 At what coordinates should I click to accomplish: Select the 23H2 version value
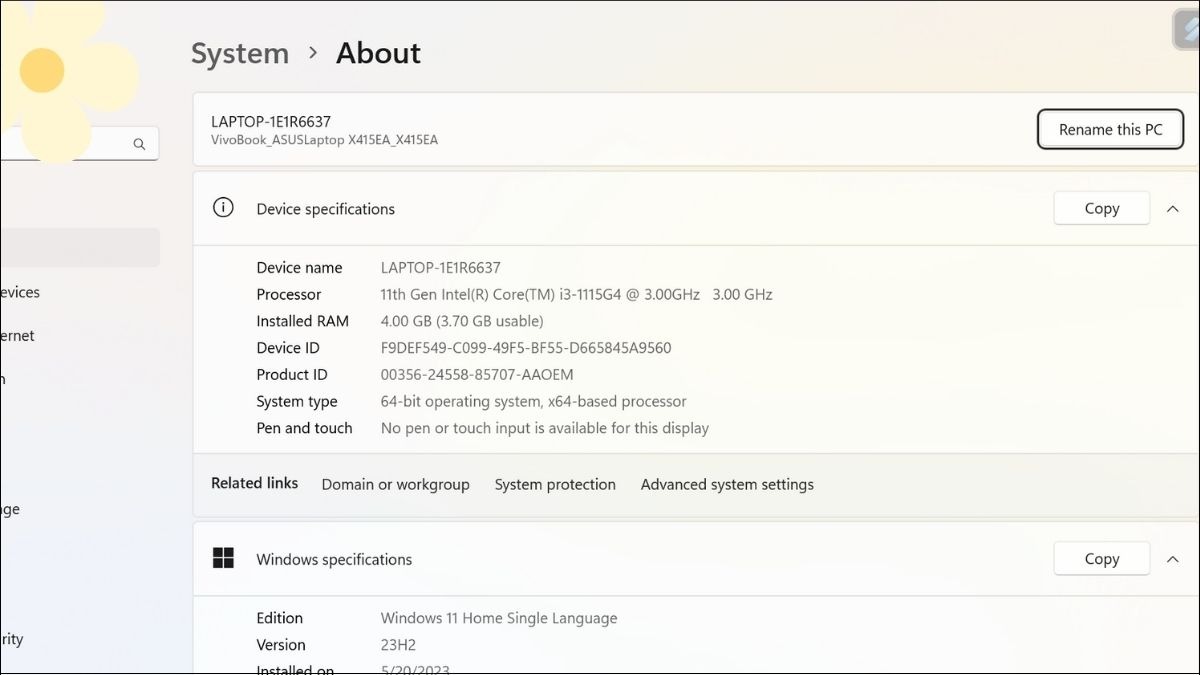tap(400, 645)
